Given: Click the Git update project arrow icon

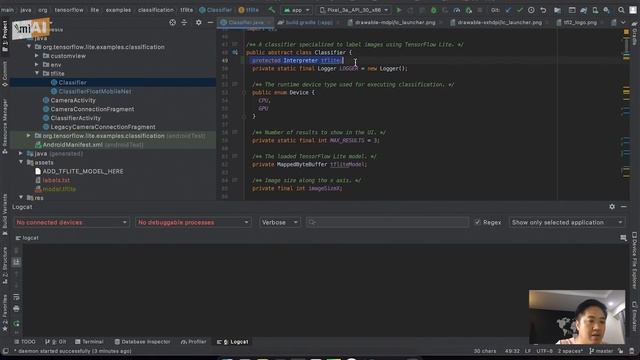Looking at the screenshot, I should (x=508, y=10).
